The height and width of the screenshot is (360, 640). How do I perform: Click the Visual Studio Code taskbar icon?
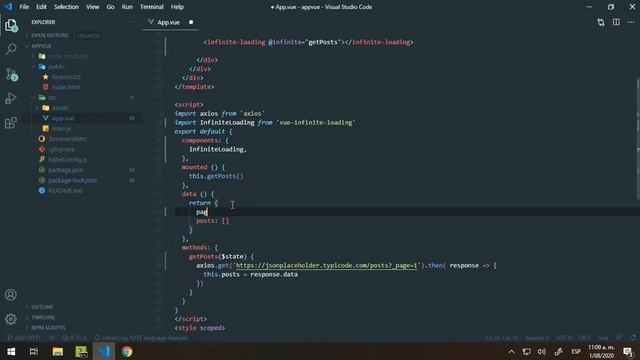[x=104, y=351]
